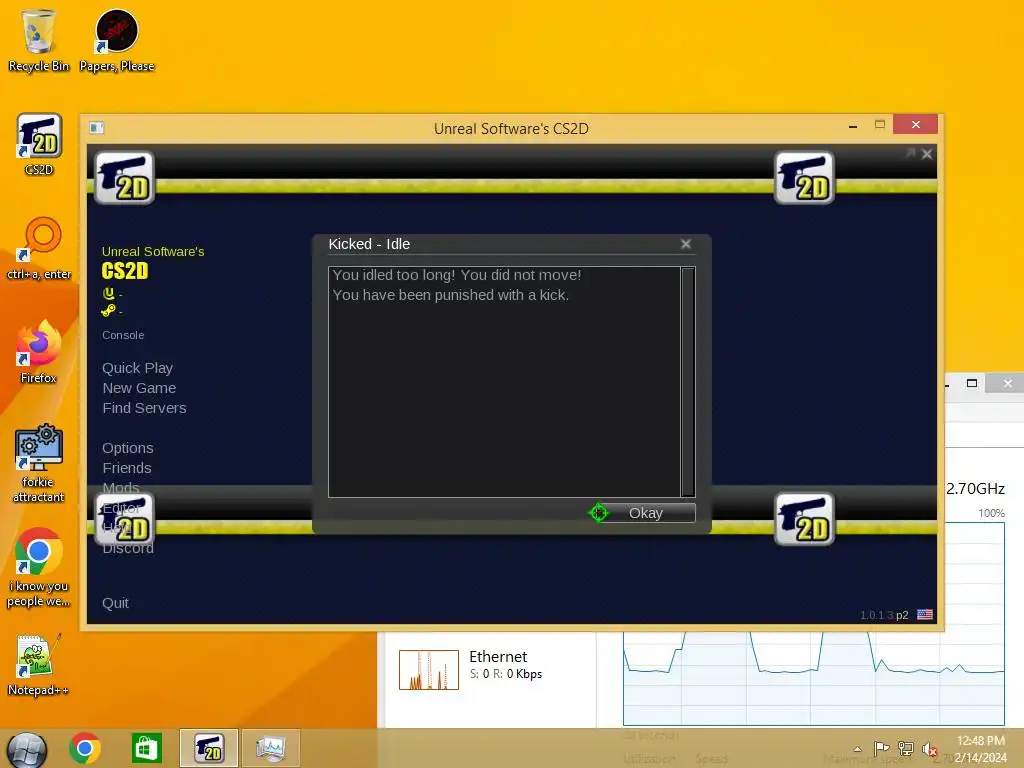1024x768 pixels.
Task: Select the Firefox desktop shortcut
Action: [39, 352]
